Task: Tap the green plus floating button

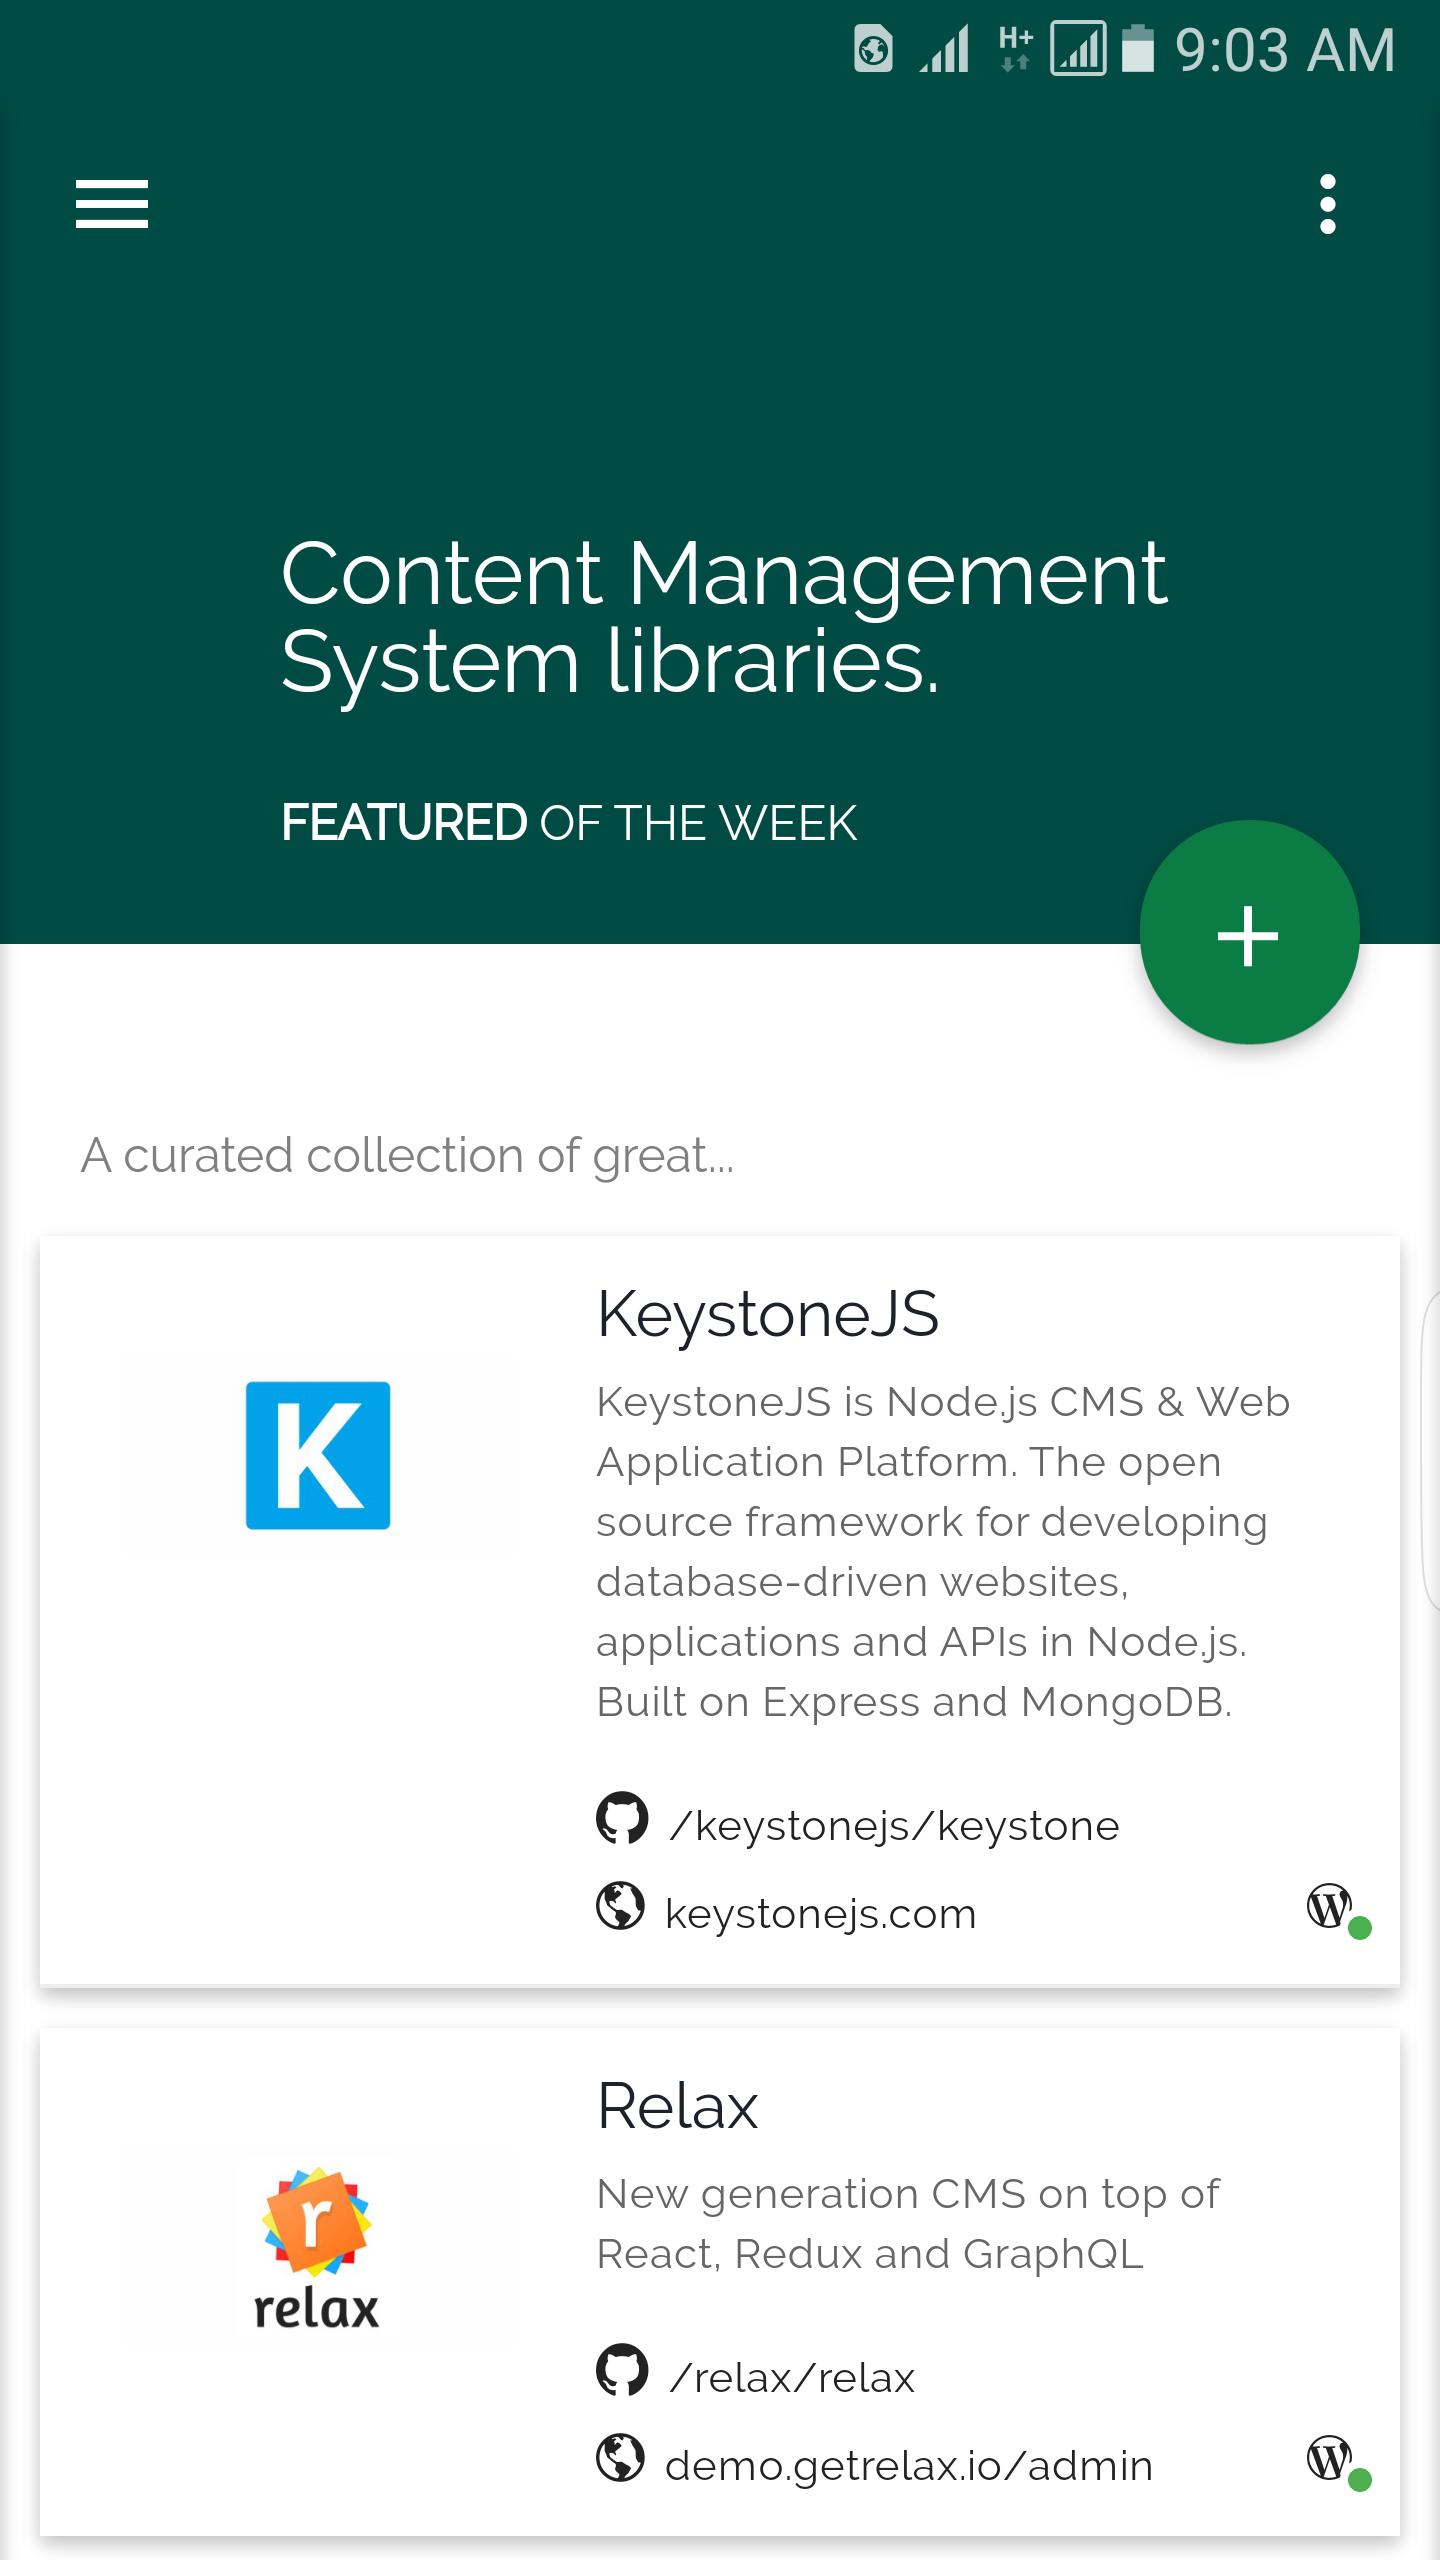Action: point(1249,932)
